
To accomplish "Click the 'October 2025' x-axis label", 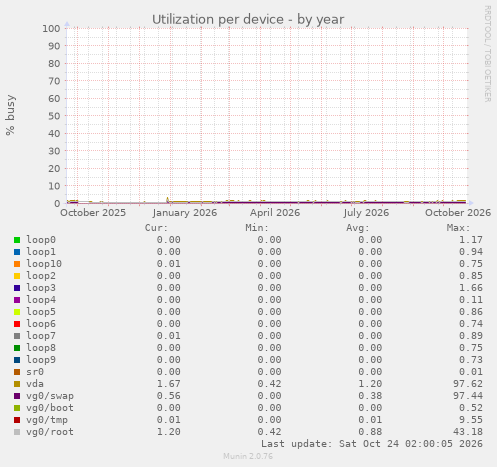I will pos(93,213).
